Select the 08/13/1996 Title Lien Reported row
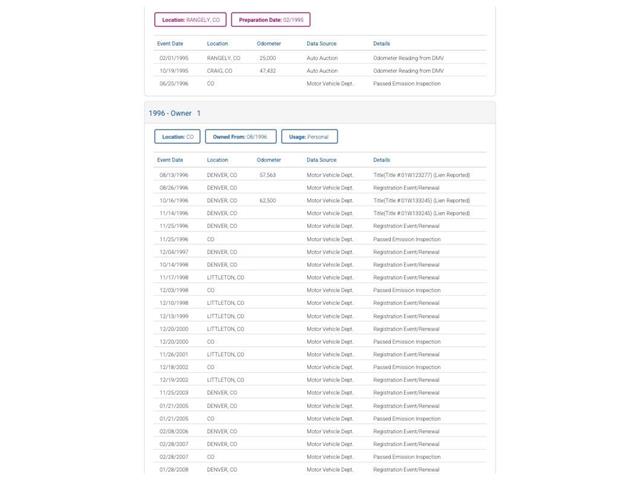The width and height of the screenshot is (640, 480). coord(320,175)
